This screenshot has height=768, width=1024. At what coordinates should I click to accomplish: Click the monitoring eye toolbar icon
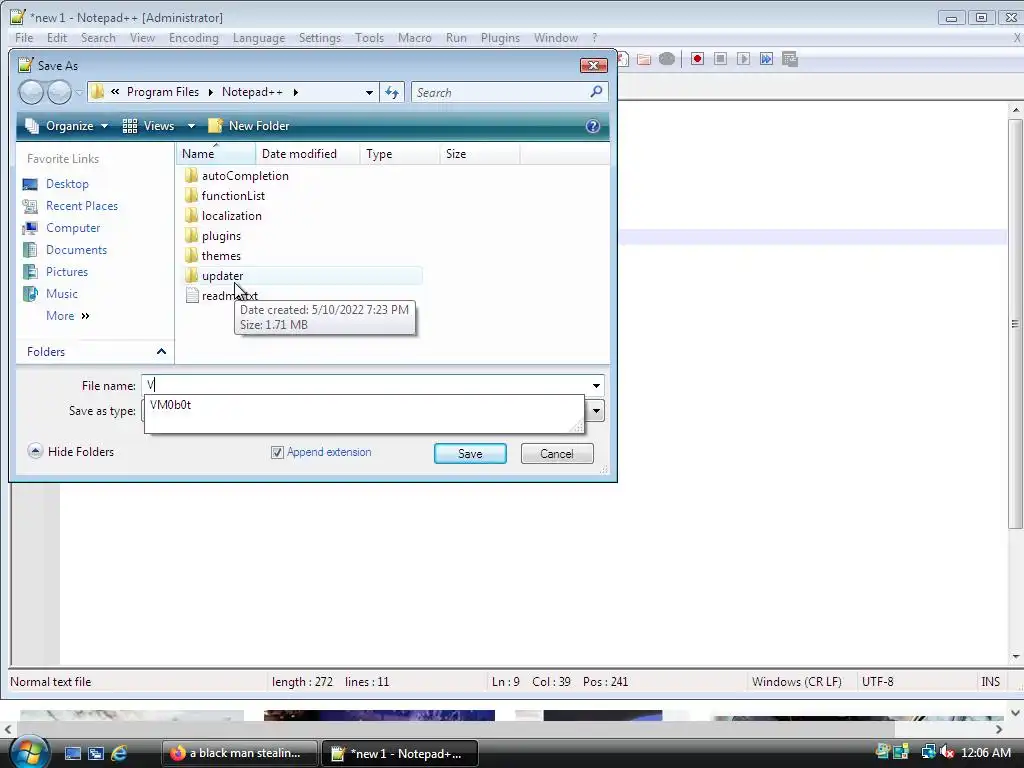pos(667,59)
